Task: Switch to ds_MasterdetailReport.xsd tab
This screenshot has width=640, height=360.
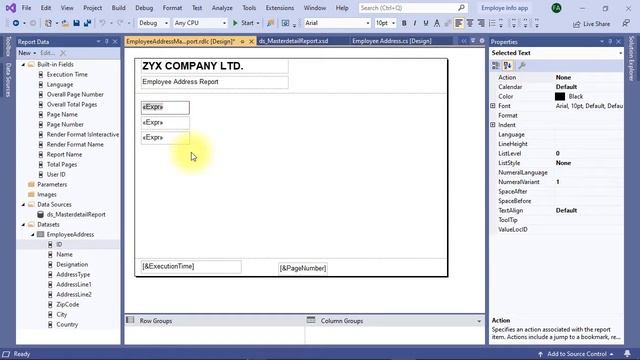Action: point(293,41)
